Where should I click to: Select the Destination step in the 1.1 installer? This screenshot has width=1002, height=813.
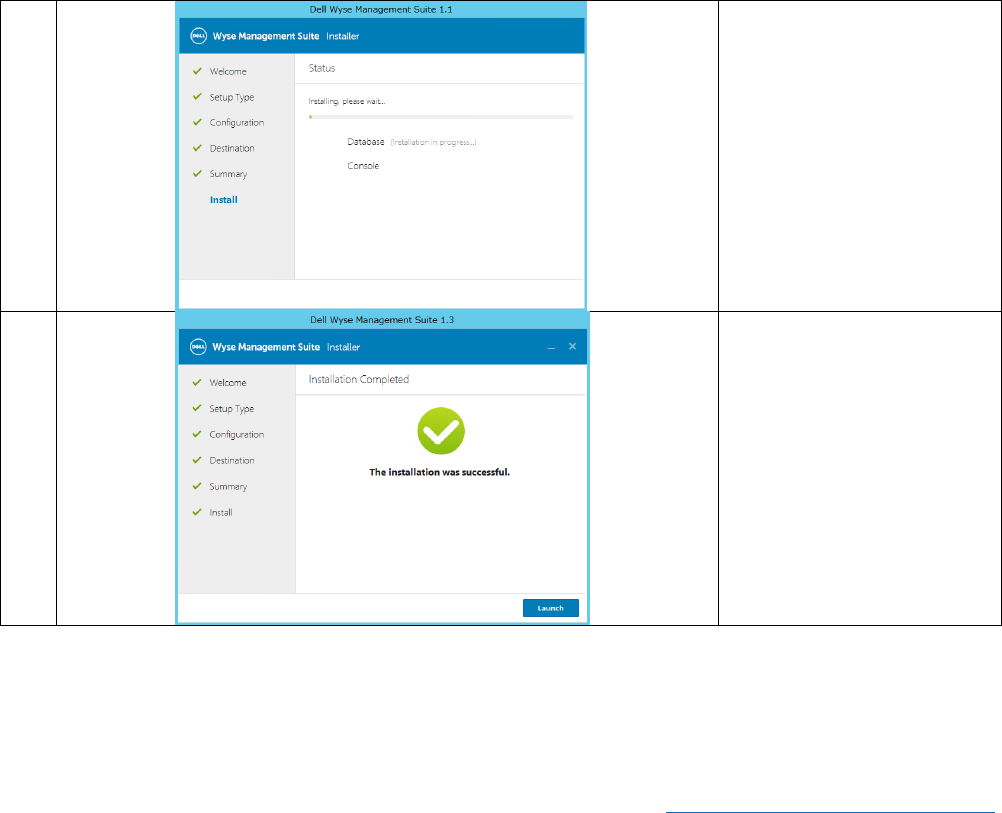pyautogui.click(x=232, y=148)
